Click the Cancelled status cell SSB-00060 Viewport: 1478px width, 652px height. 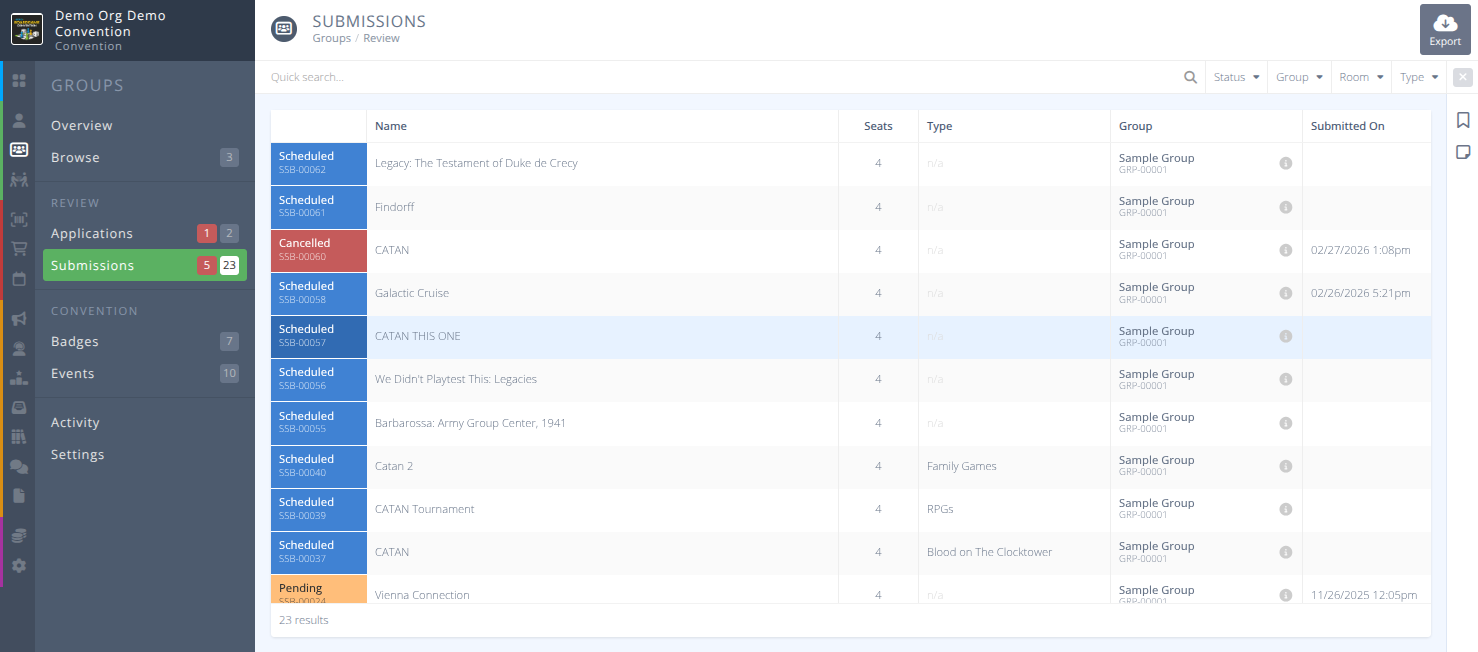point(319,250)
